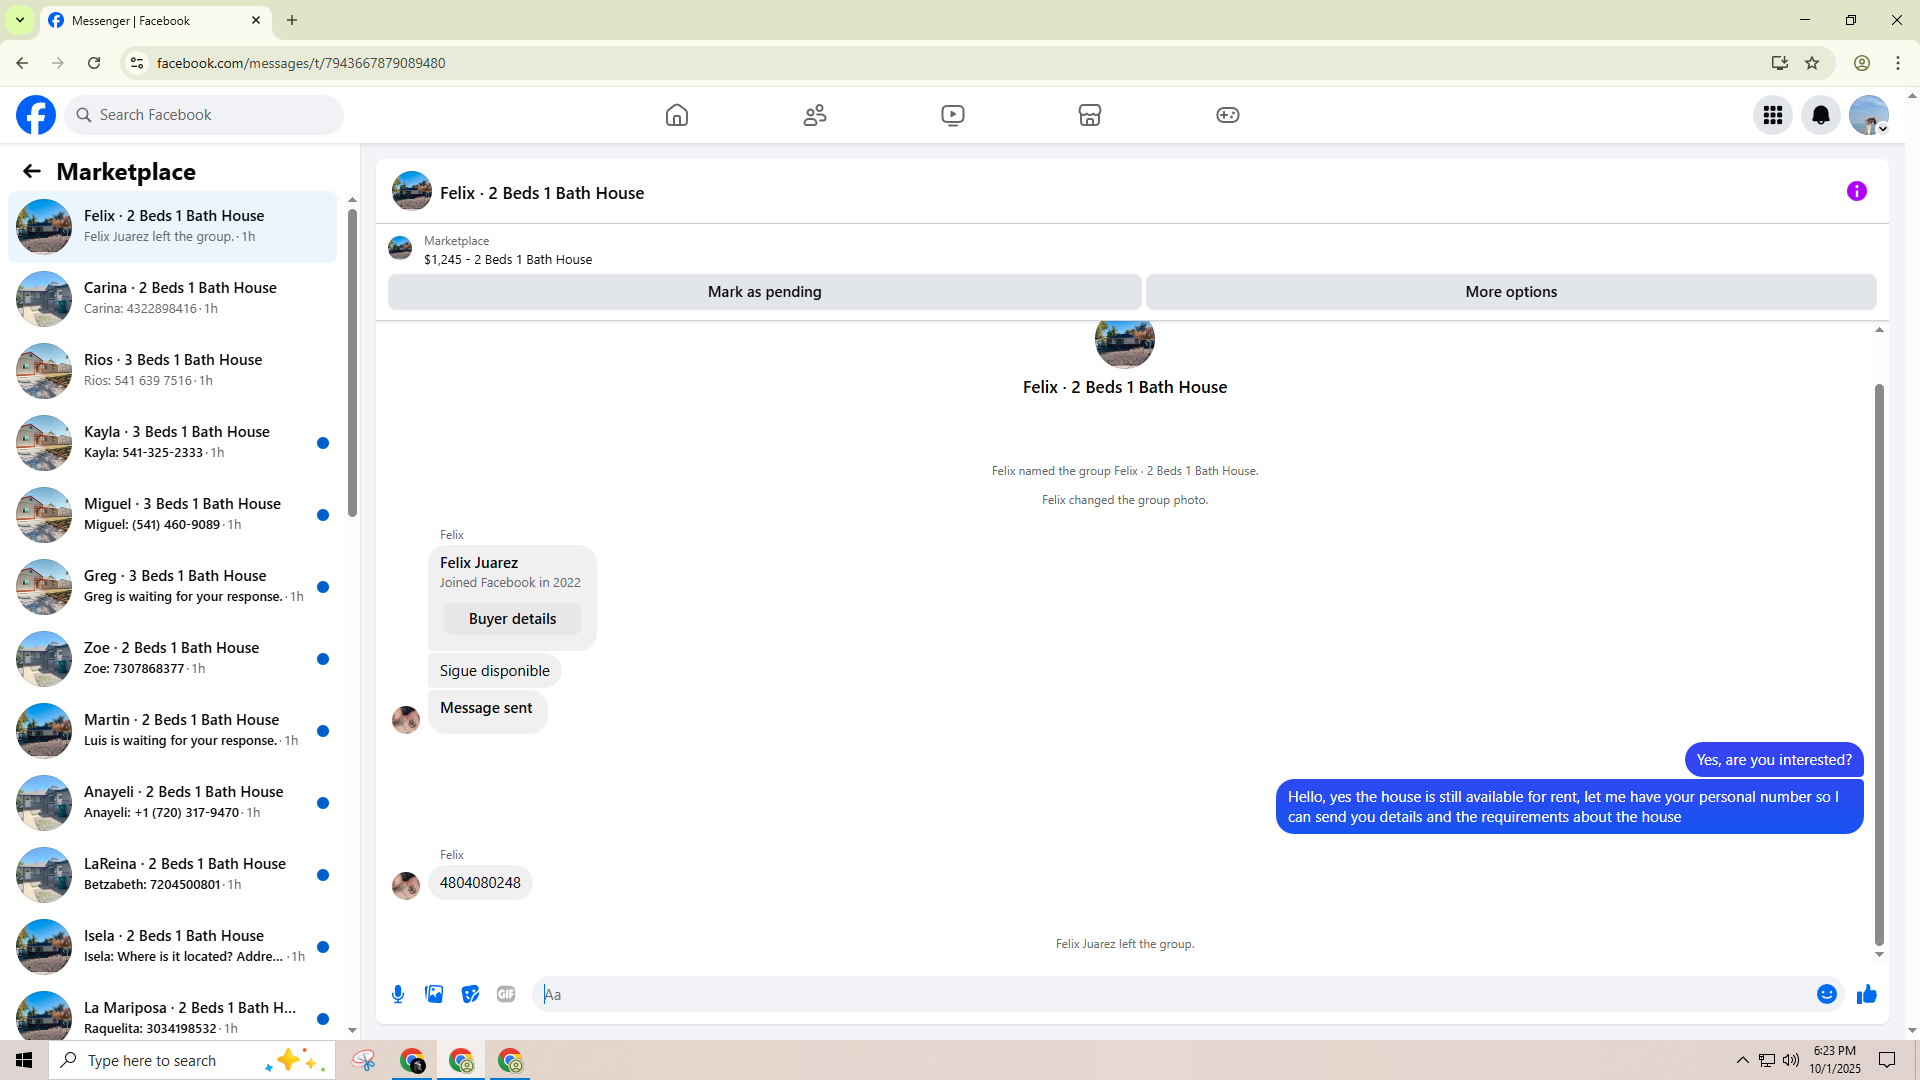This screenshot has width=1920, height=1080.
Task: Open conversation information icon
Action: (x=1857, y=191)
